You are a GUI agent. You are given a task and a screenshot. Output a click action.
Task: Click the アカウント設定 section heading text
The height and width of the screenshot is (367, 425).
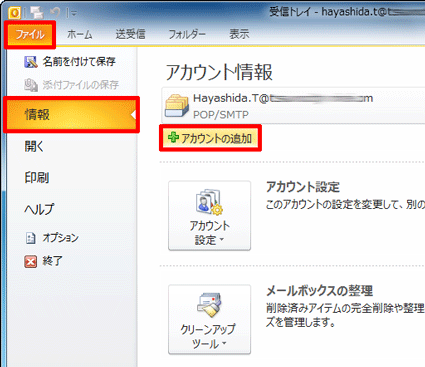pos(303,187)
